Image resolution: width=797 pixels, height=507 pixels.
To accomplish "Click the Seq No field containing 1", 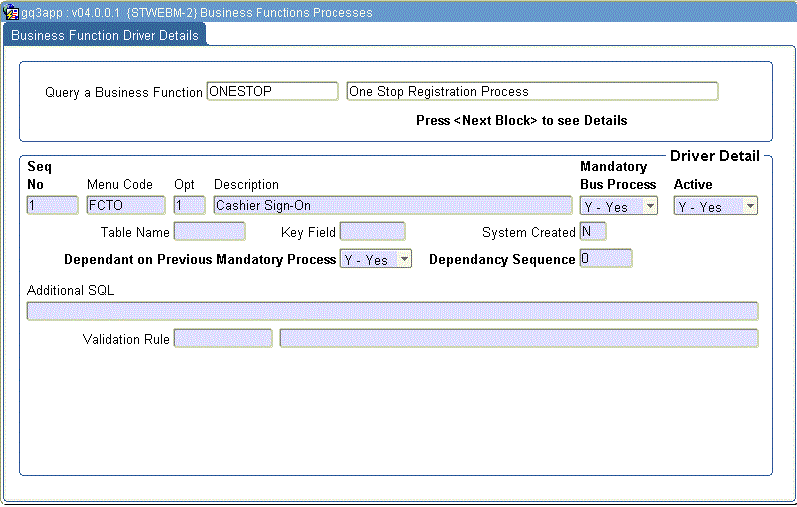I will 52,205.
